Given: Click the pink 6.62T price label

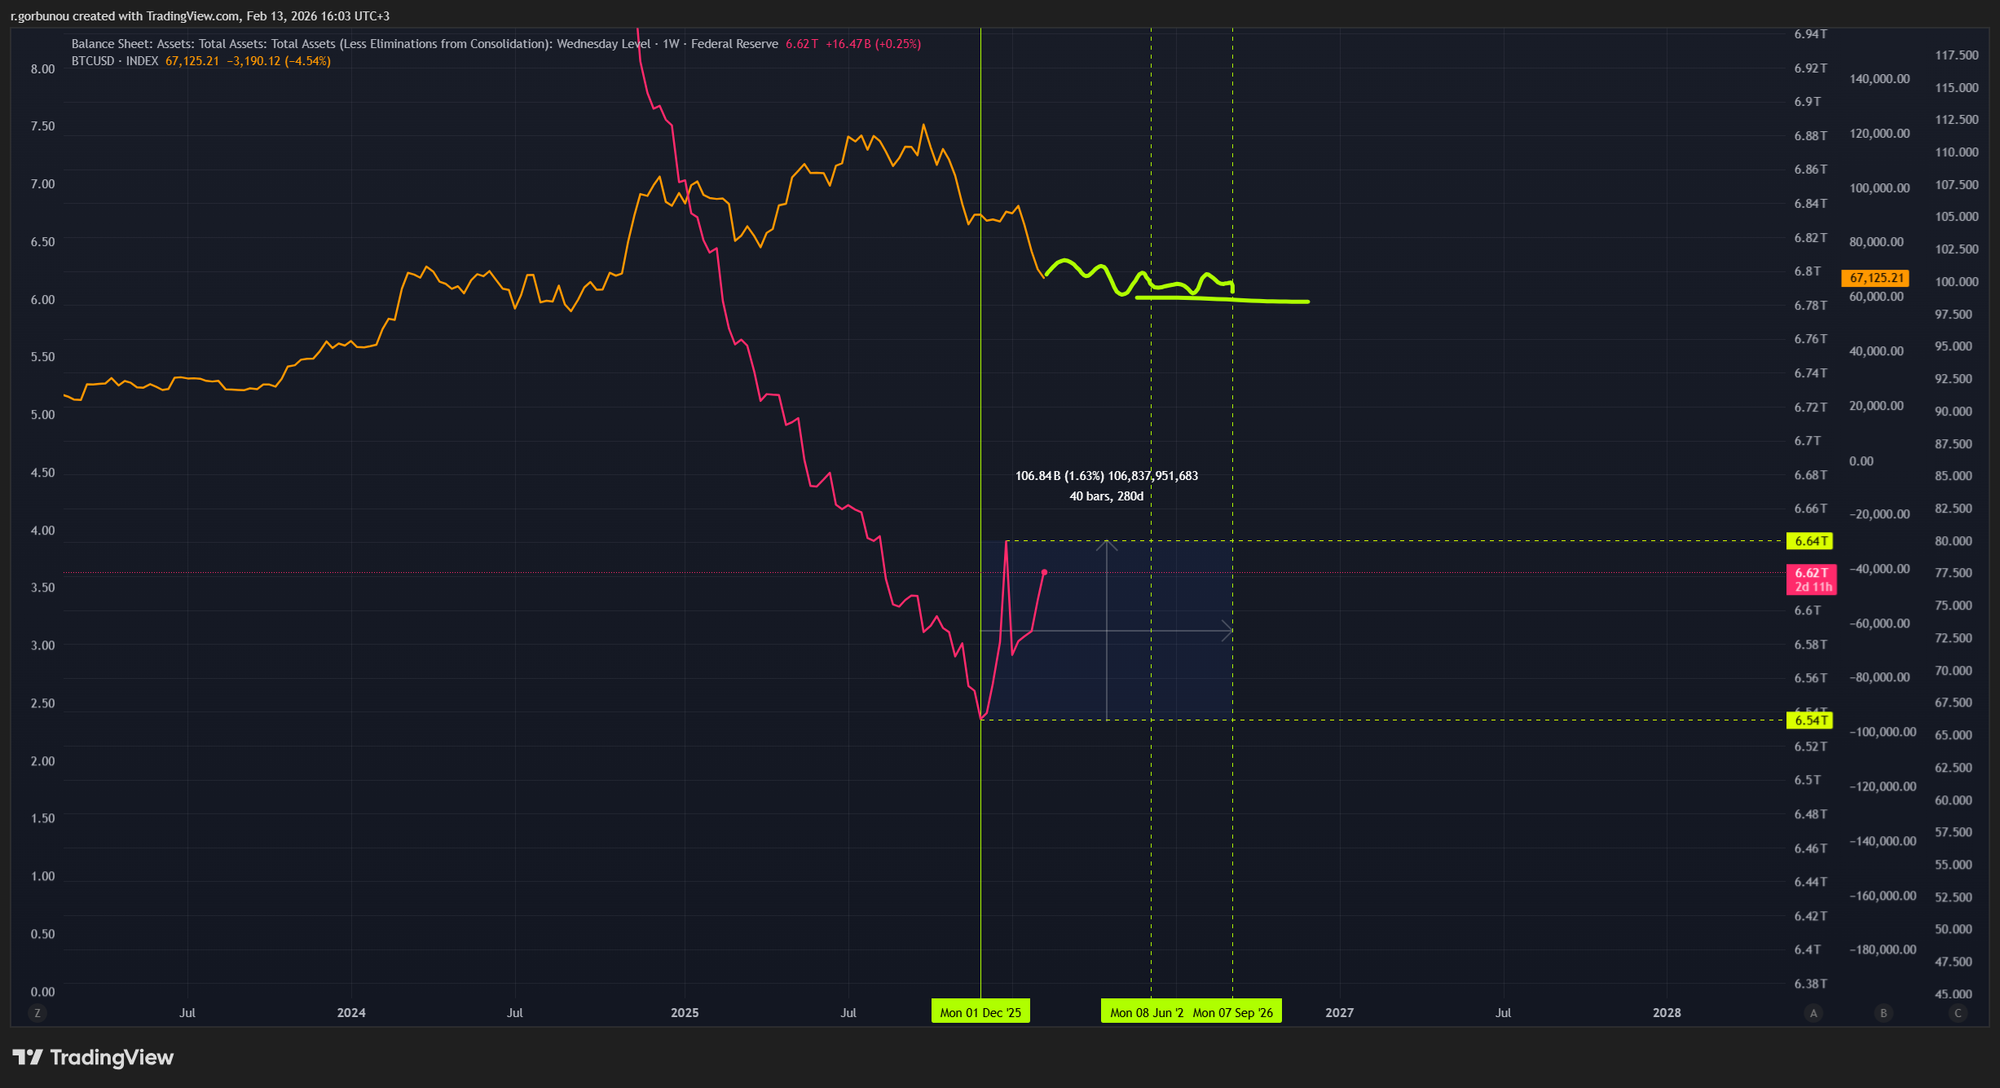Looking at the screenshot, I should (x=1811, y=579).
